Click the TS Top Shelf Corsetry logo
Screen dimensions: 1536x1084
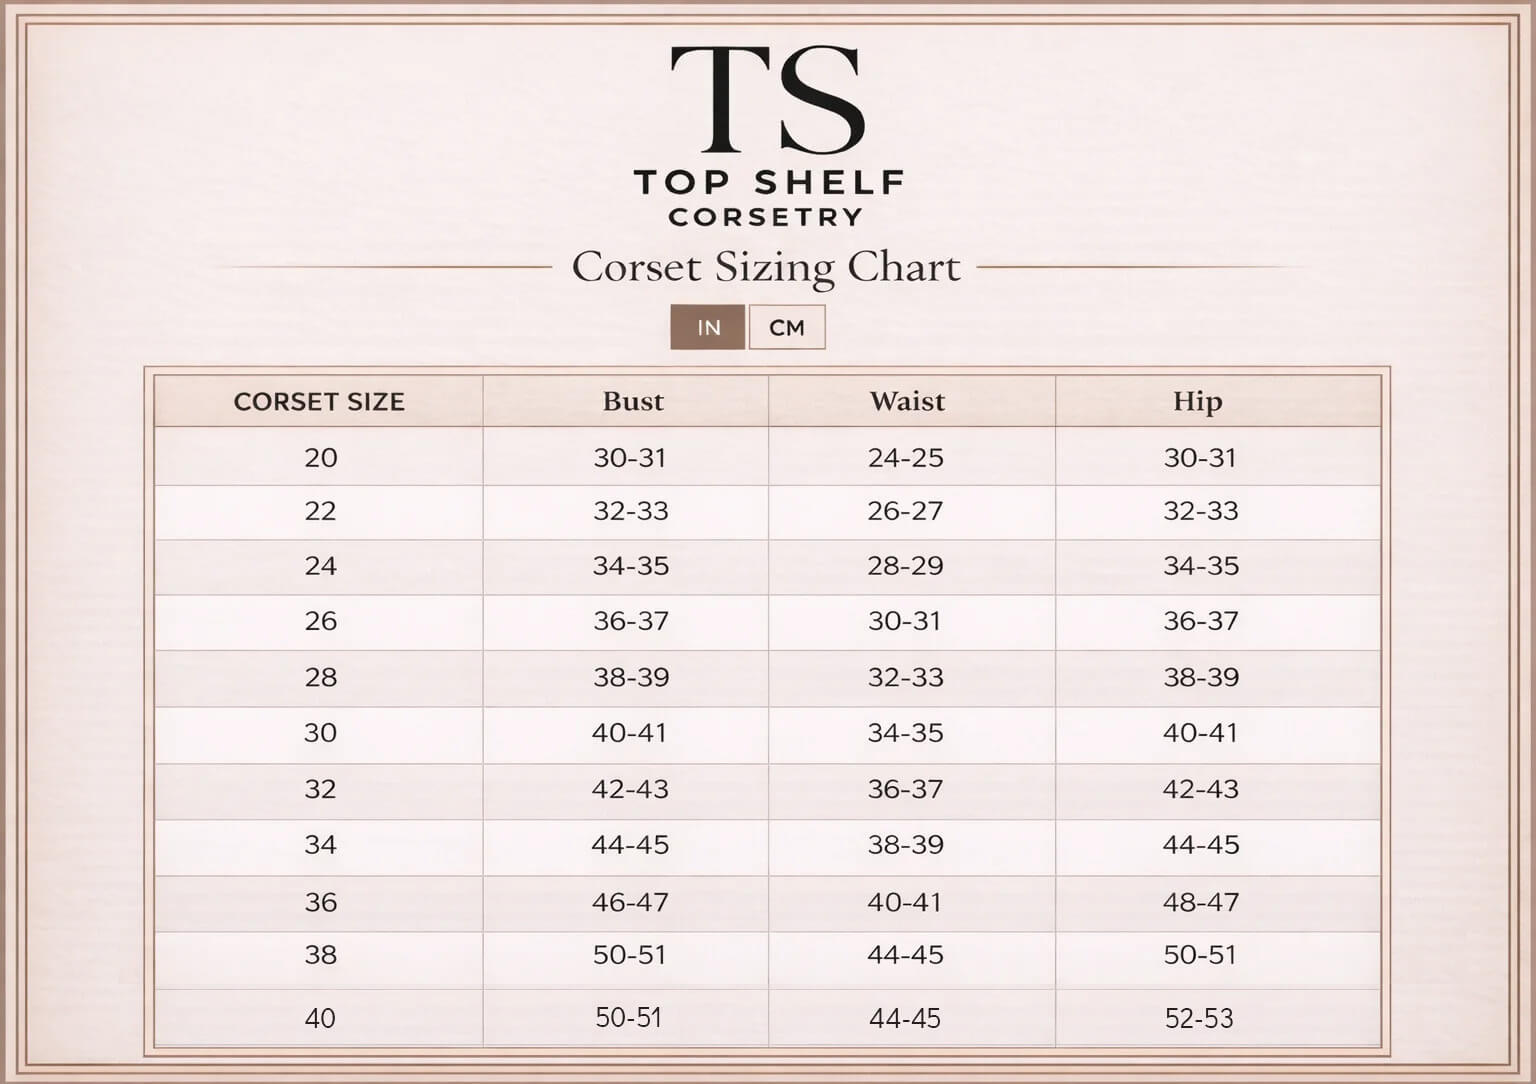[767, 136]
